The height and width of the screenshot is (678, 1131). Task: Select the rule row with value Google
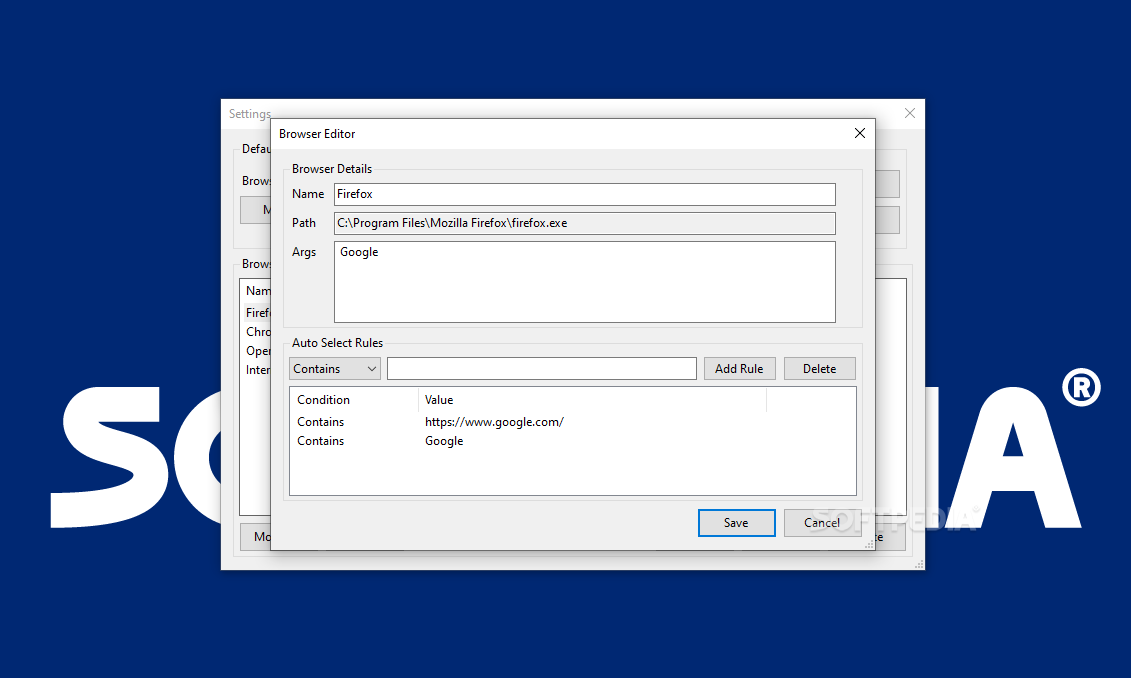coord(573,441)
